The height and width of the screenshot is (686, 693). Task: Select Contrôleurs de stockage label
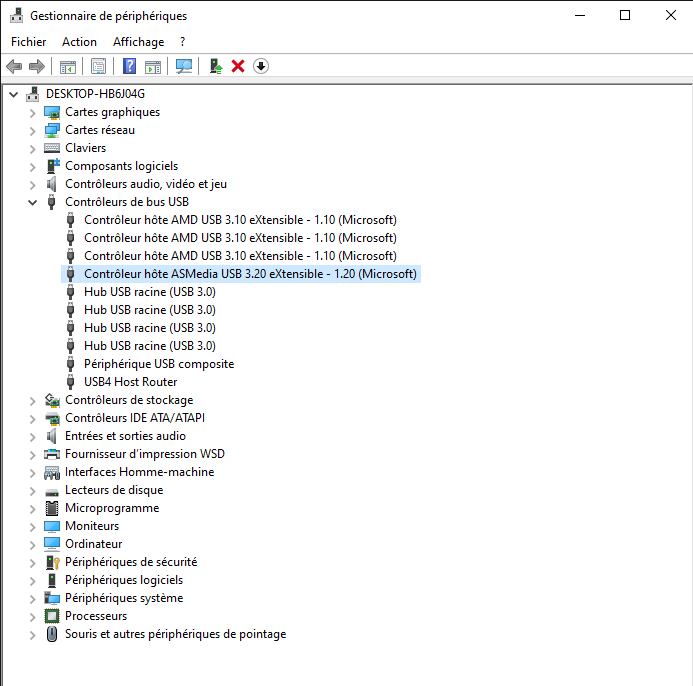(129, 400)
